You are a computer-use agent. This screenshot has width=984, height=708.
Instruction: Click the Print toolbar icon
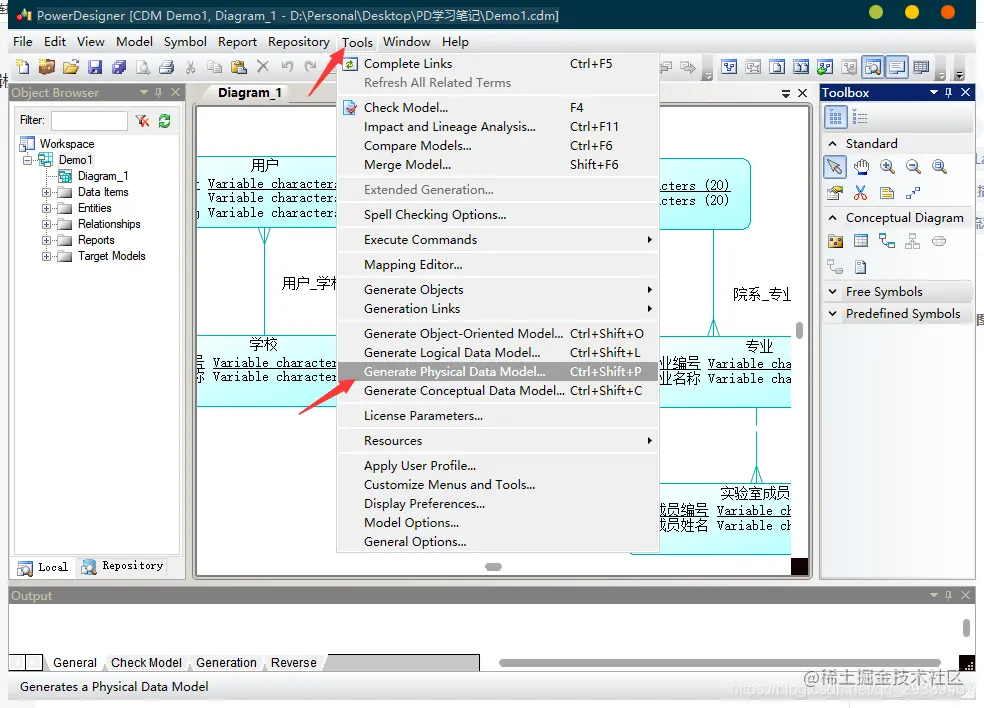click(x=166, y=67)
